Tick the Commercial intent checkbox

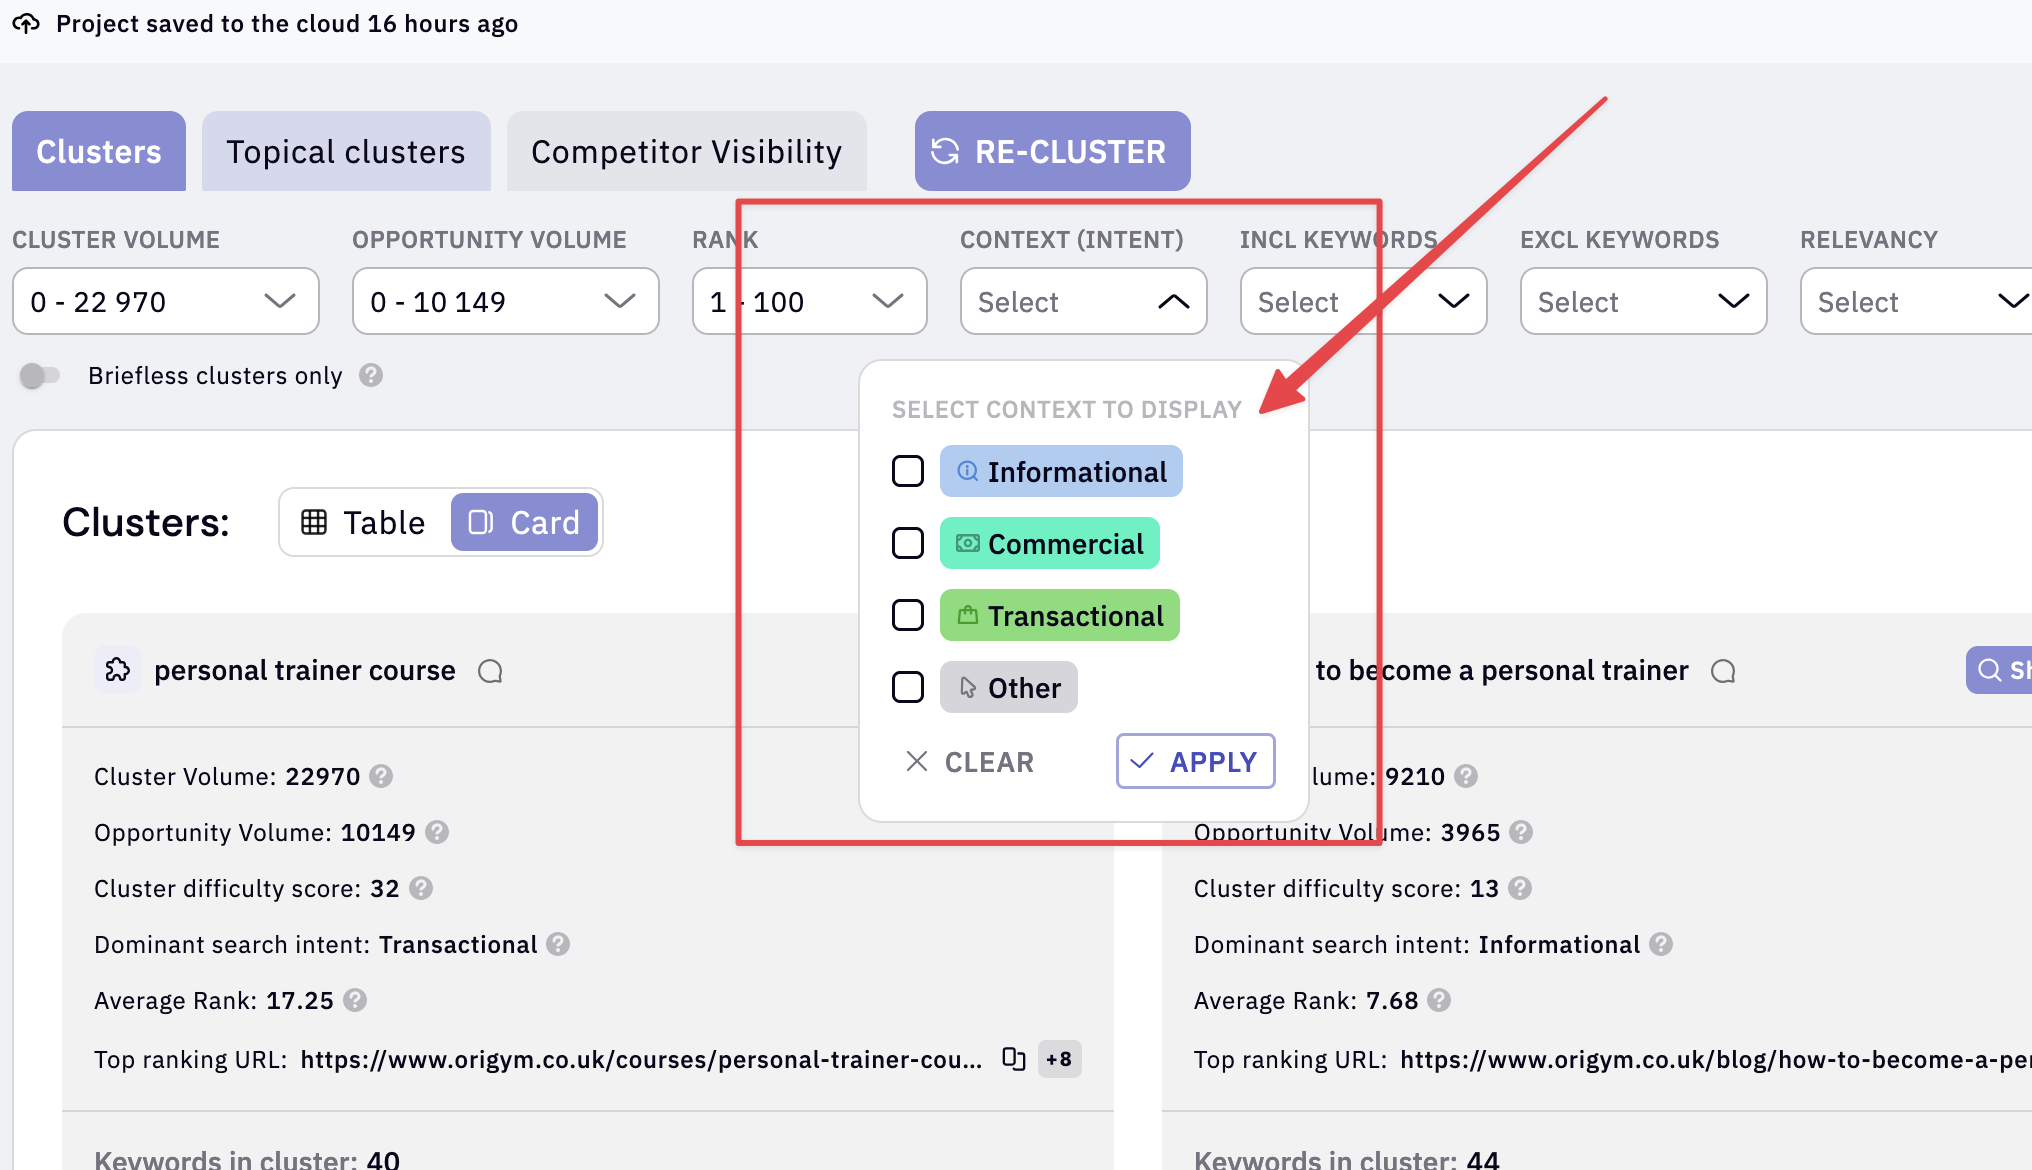[908, 543]
